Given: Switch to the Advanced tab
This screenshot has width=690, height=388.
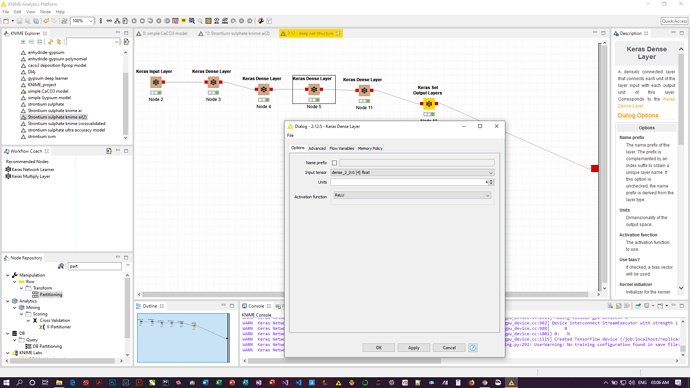Looking at the screenshot, I should [317, 148].
